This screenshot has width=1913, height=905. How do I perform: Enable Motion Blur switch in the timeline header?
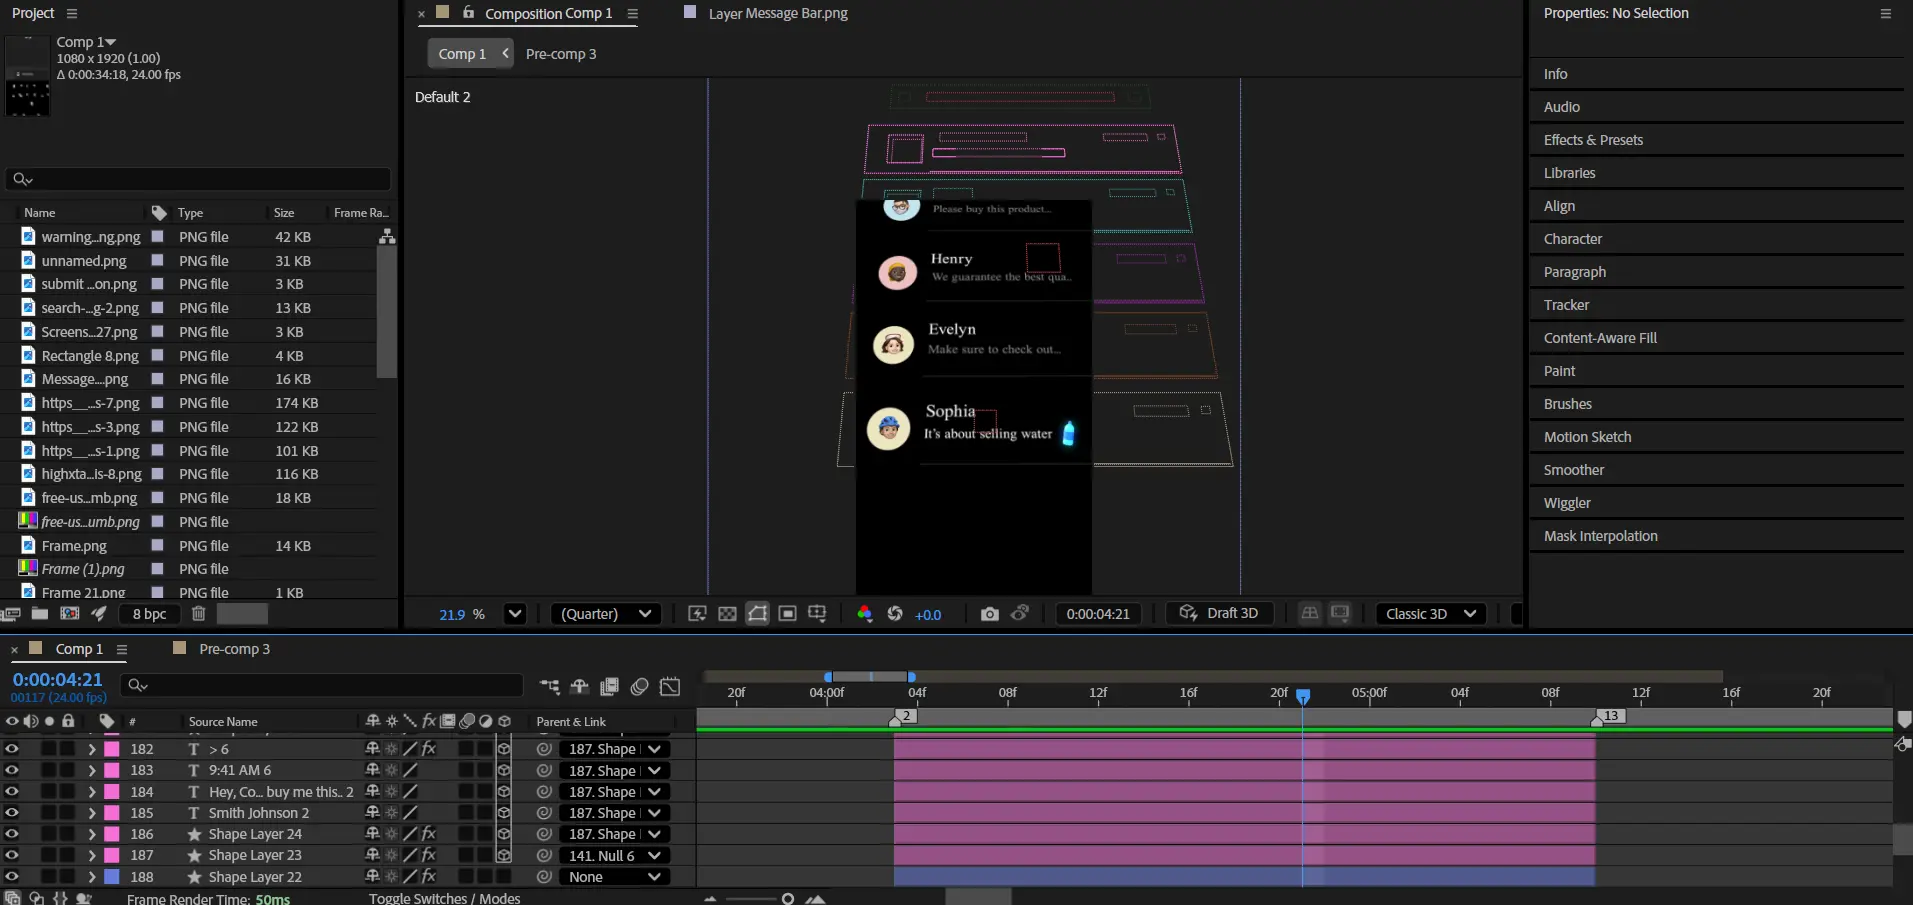click(x=640, y=686)
